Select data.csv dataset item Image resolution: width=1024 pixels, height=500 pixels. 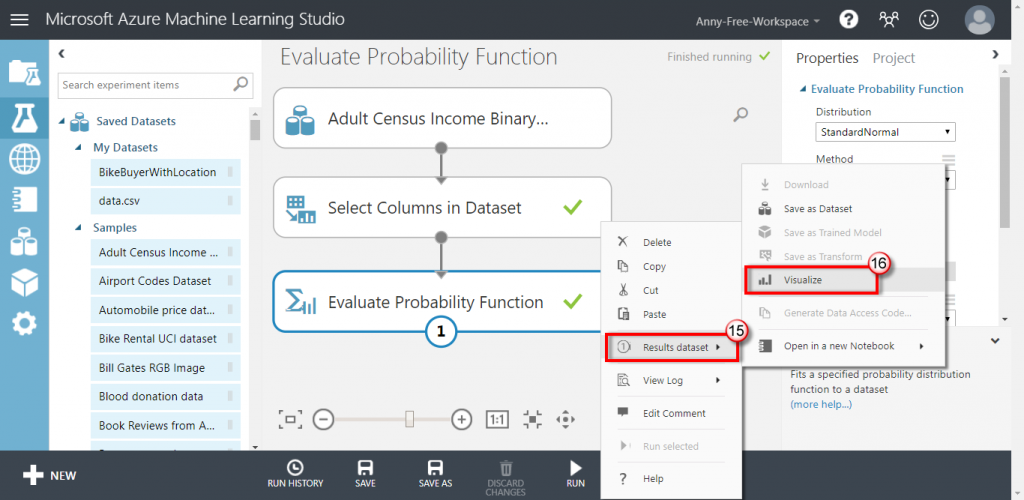click(x=166, y=202)
